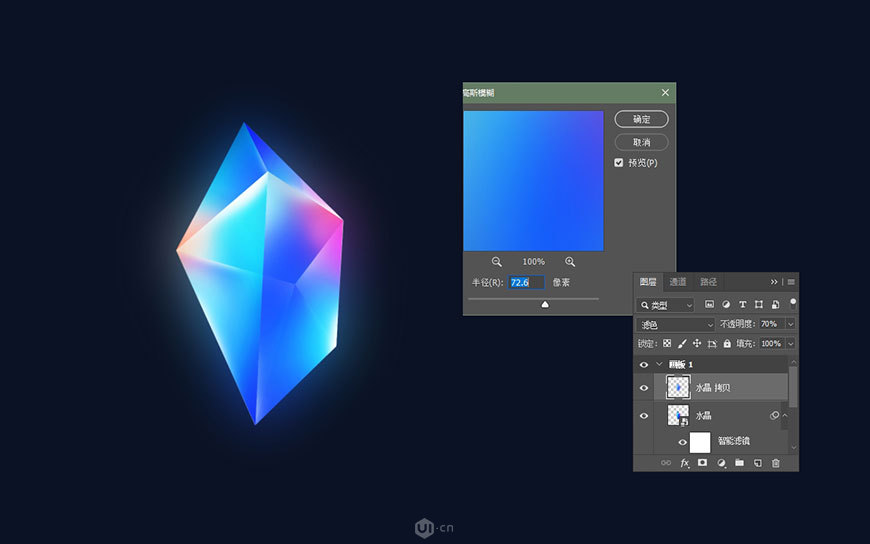Zoom in the Gaussian Blur preview
The image size is (870, 544).
(570, 261)
